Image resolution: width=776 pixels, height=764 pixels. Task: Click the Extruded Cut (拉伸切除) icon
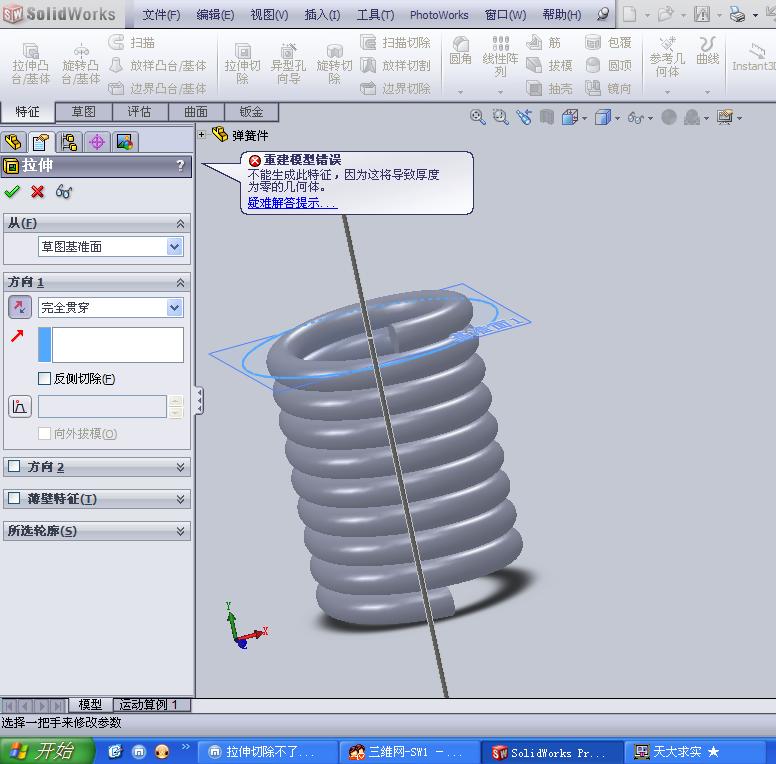coord(242,63)
